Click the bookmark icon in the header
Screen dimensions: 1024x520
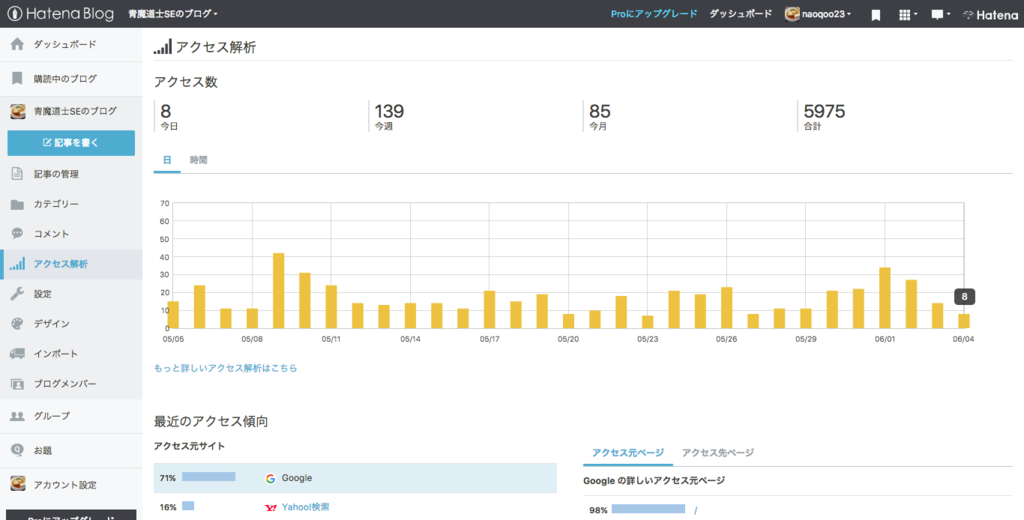pyautogui.click(x=876, y=15)
